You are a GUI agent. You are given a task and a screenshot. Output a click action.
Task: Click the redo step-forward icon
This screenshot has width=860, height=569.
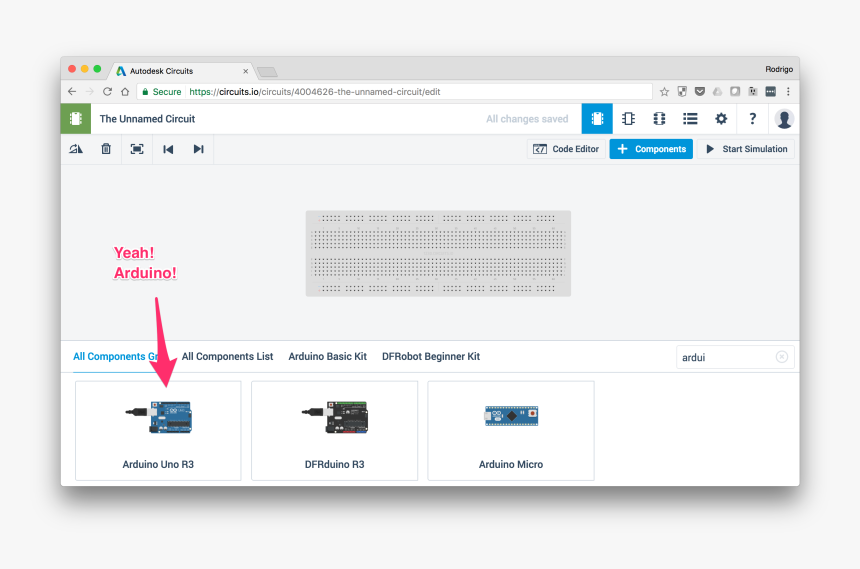(199, 149)
